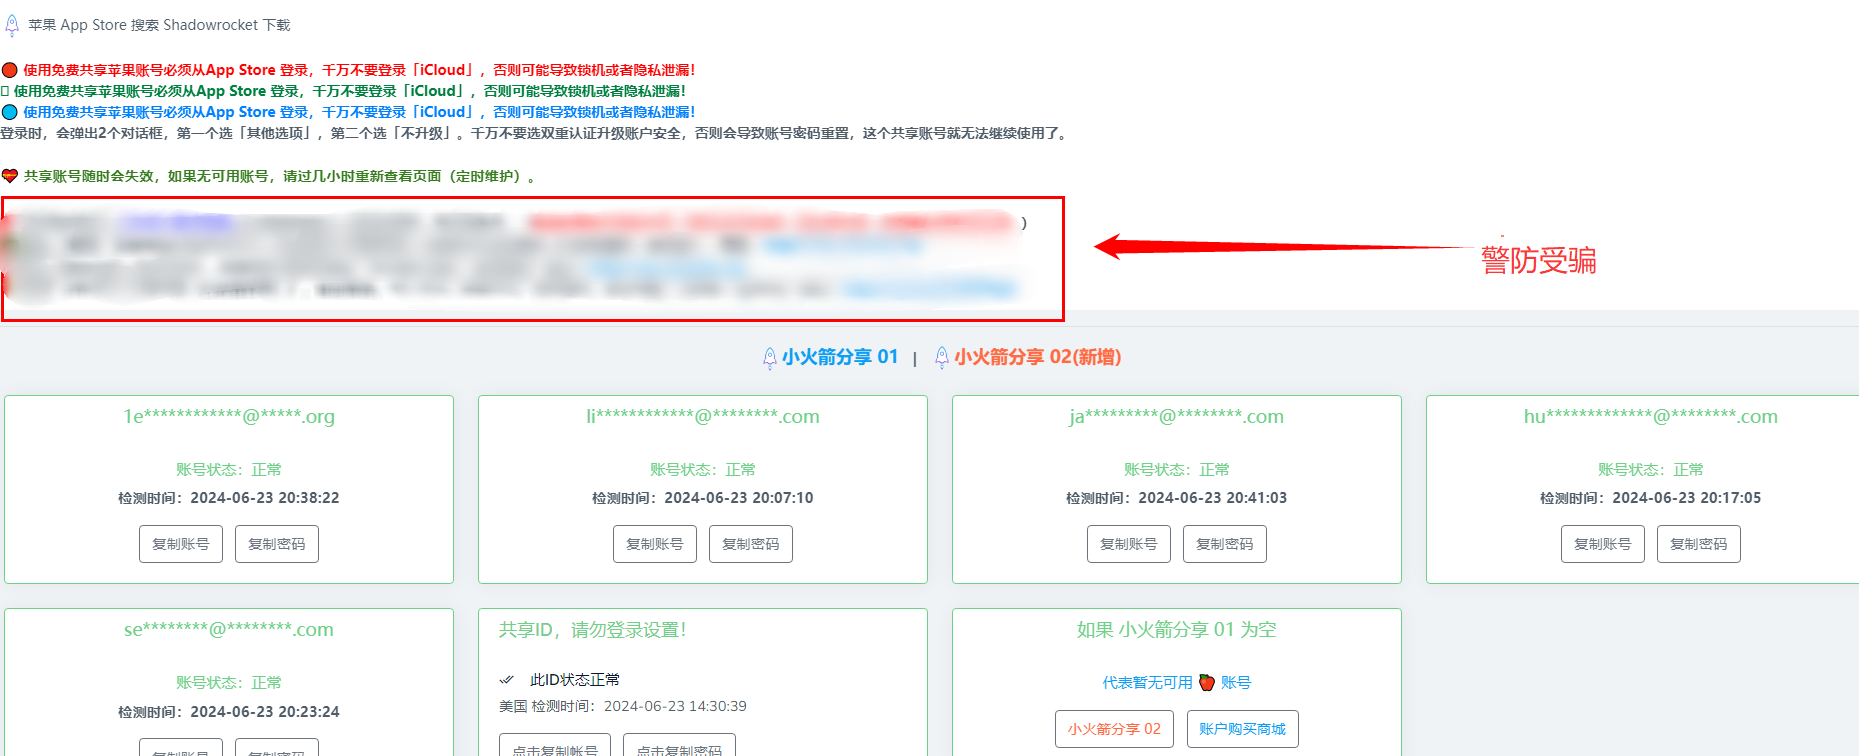Click the check time 2024-06-23 20:41:03
1859x756 pixels.
(x=1213, y=498)
